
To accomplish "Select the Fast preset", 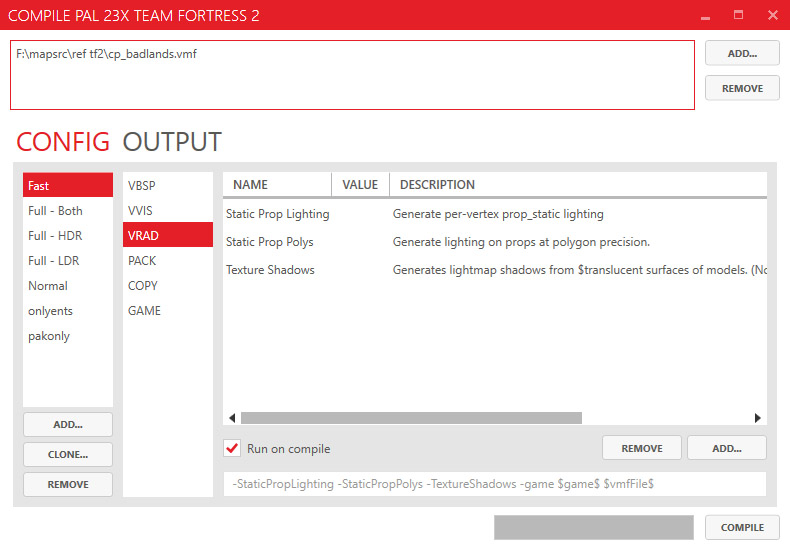I will point(68,185).
